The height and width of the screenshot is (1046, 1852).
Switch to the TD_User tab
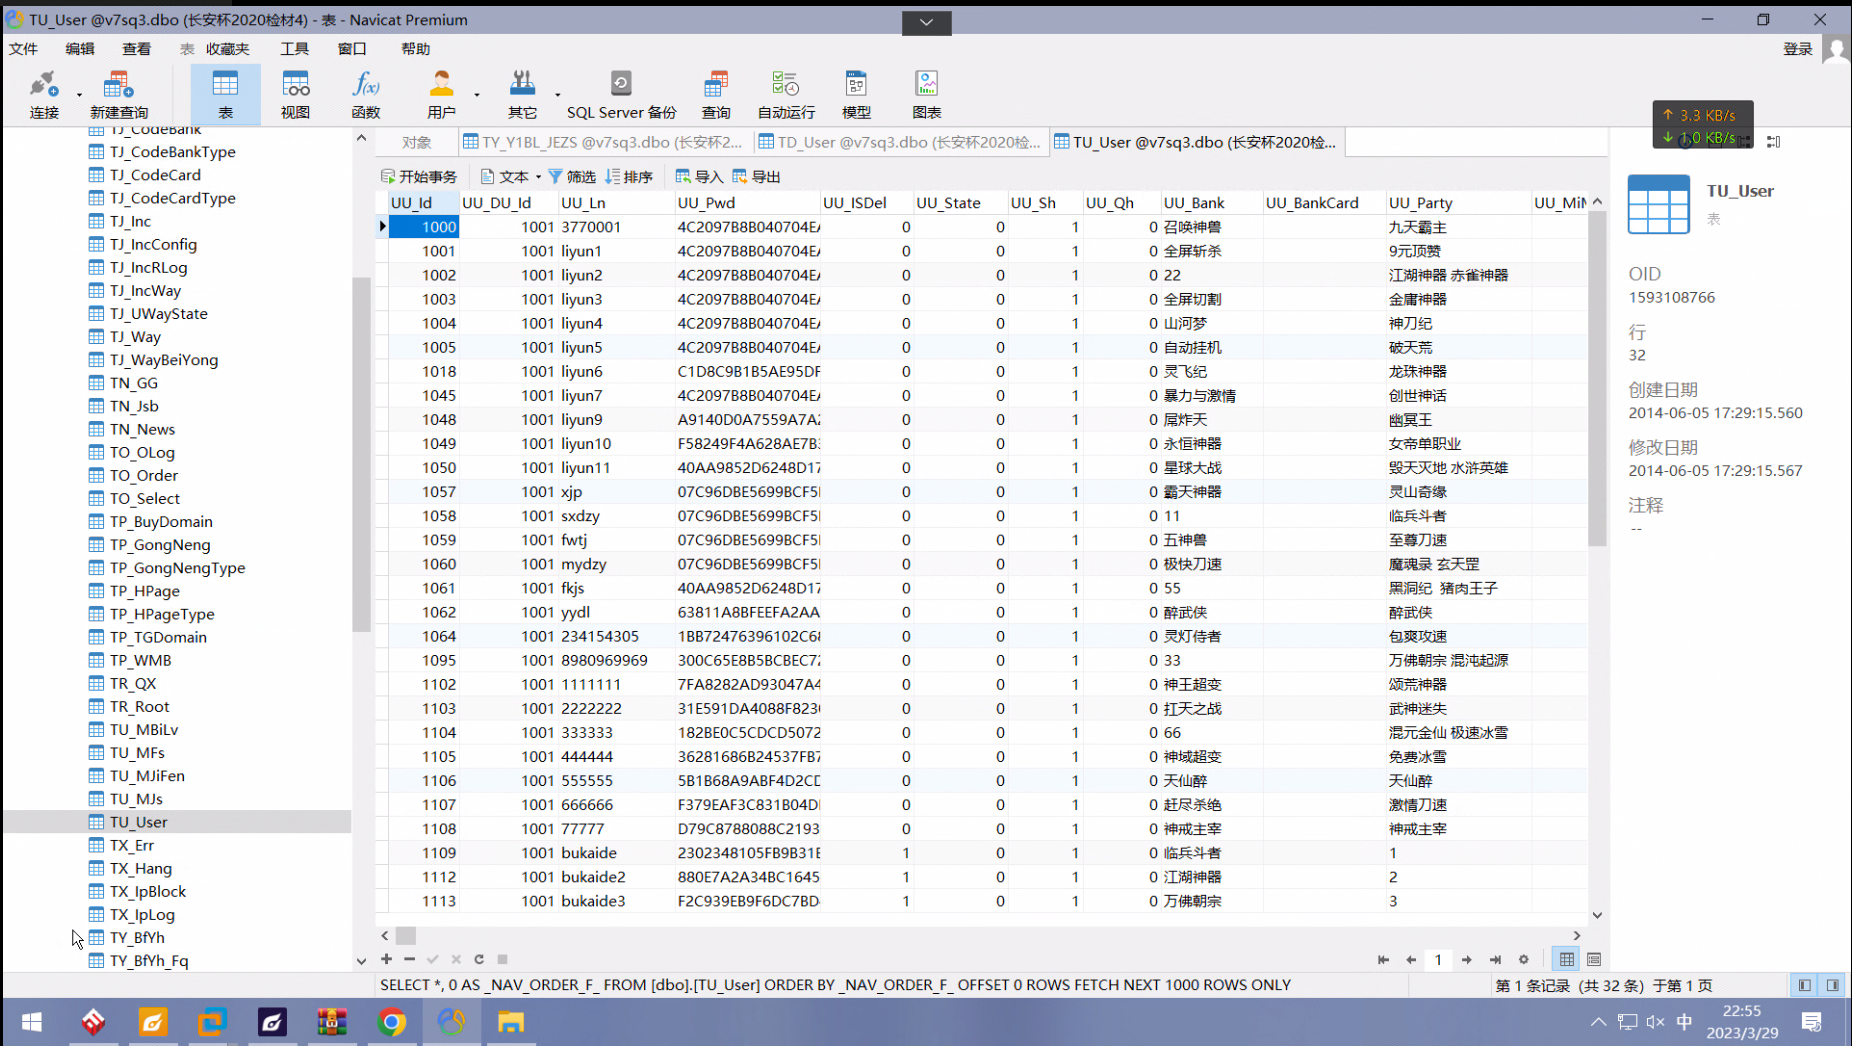(899, 143)
